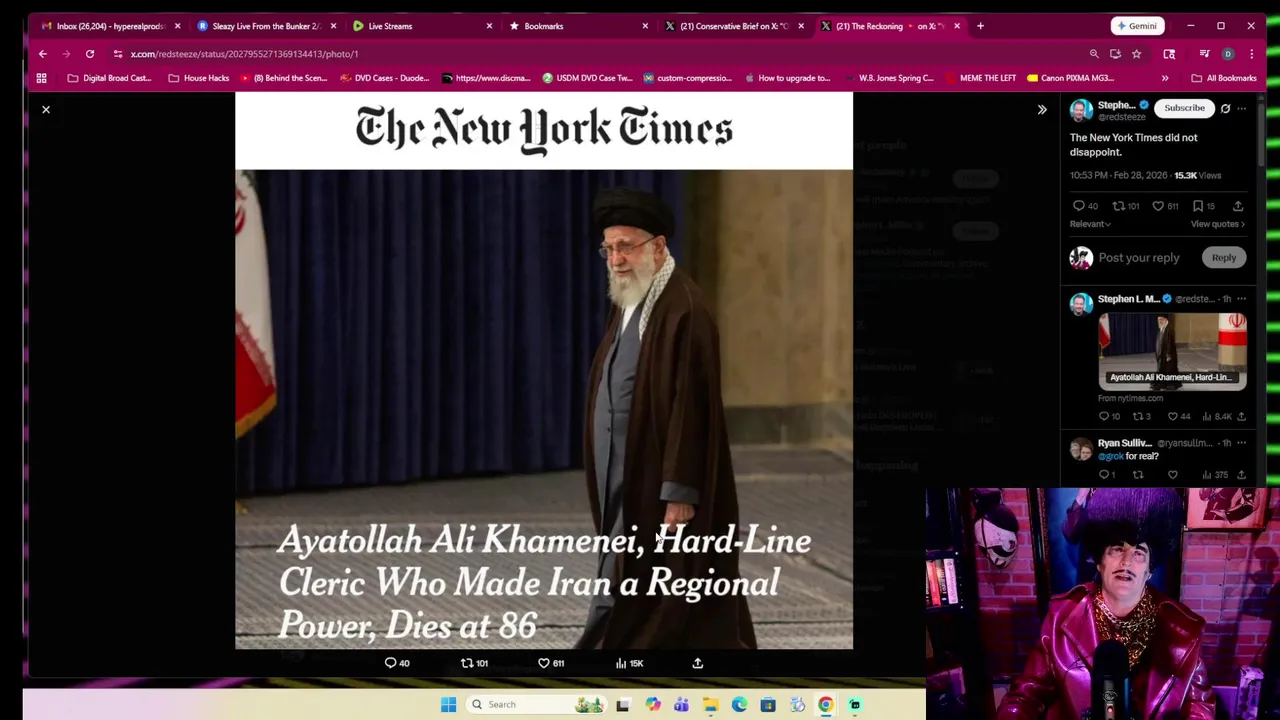The width and height of the screenshot is (1280, 720).
Task: Open more options on Ryan Sullivan's reply
Action: 1242,443
